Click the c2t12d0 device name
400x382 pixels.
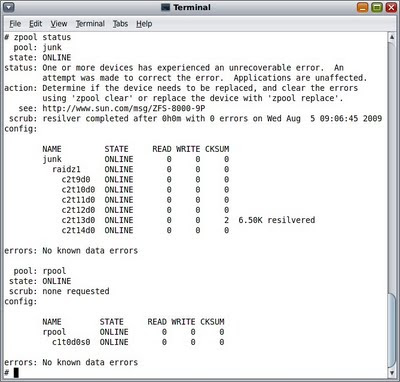78,210
